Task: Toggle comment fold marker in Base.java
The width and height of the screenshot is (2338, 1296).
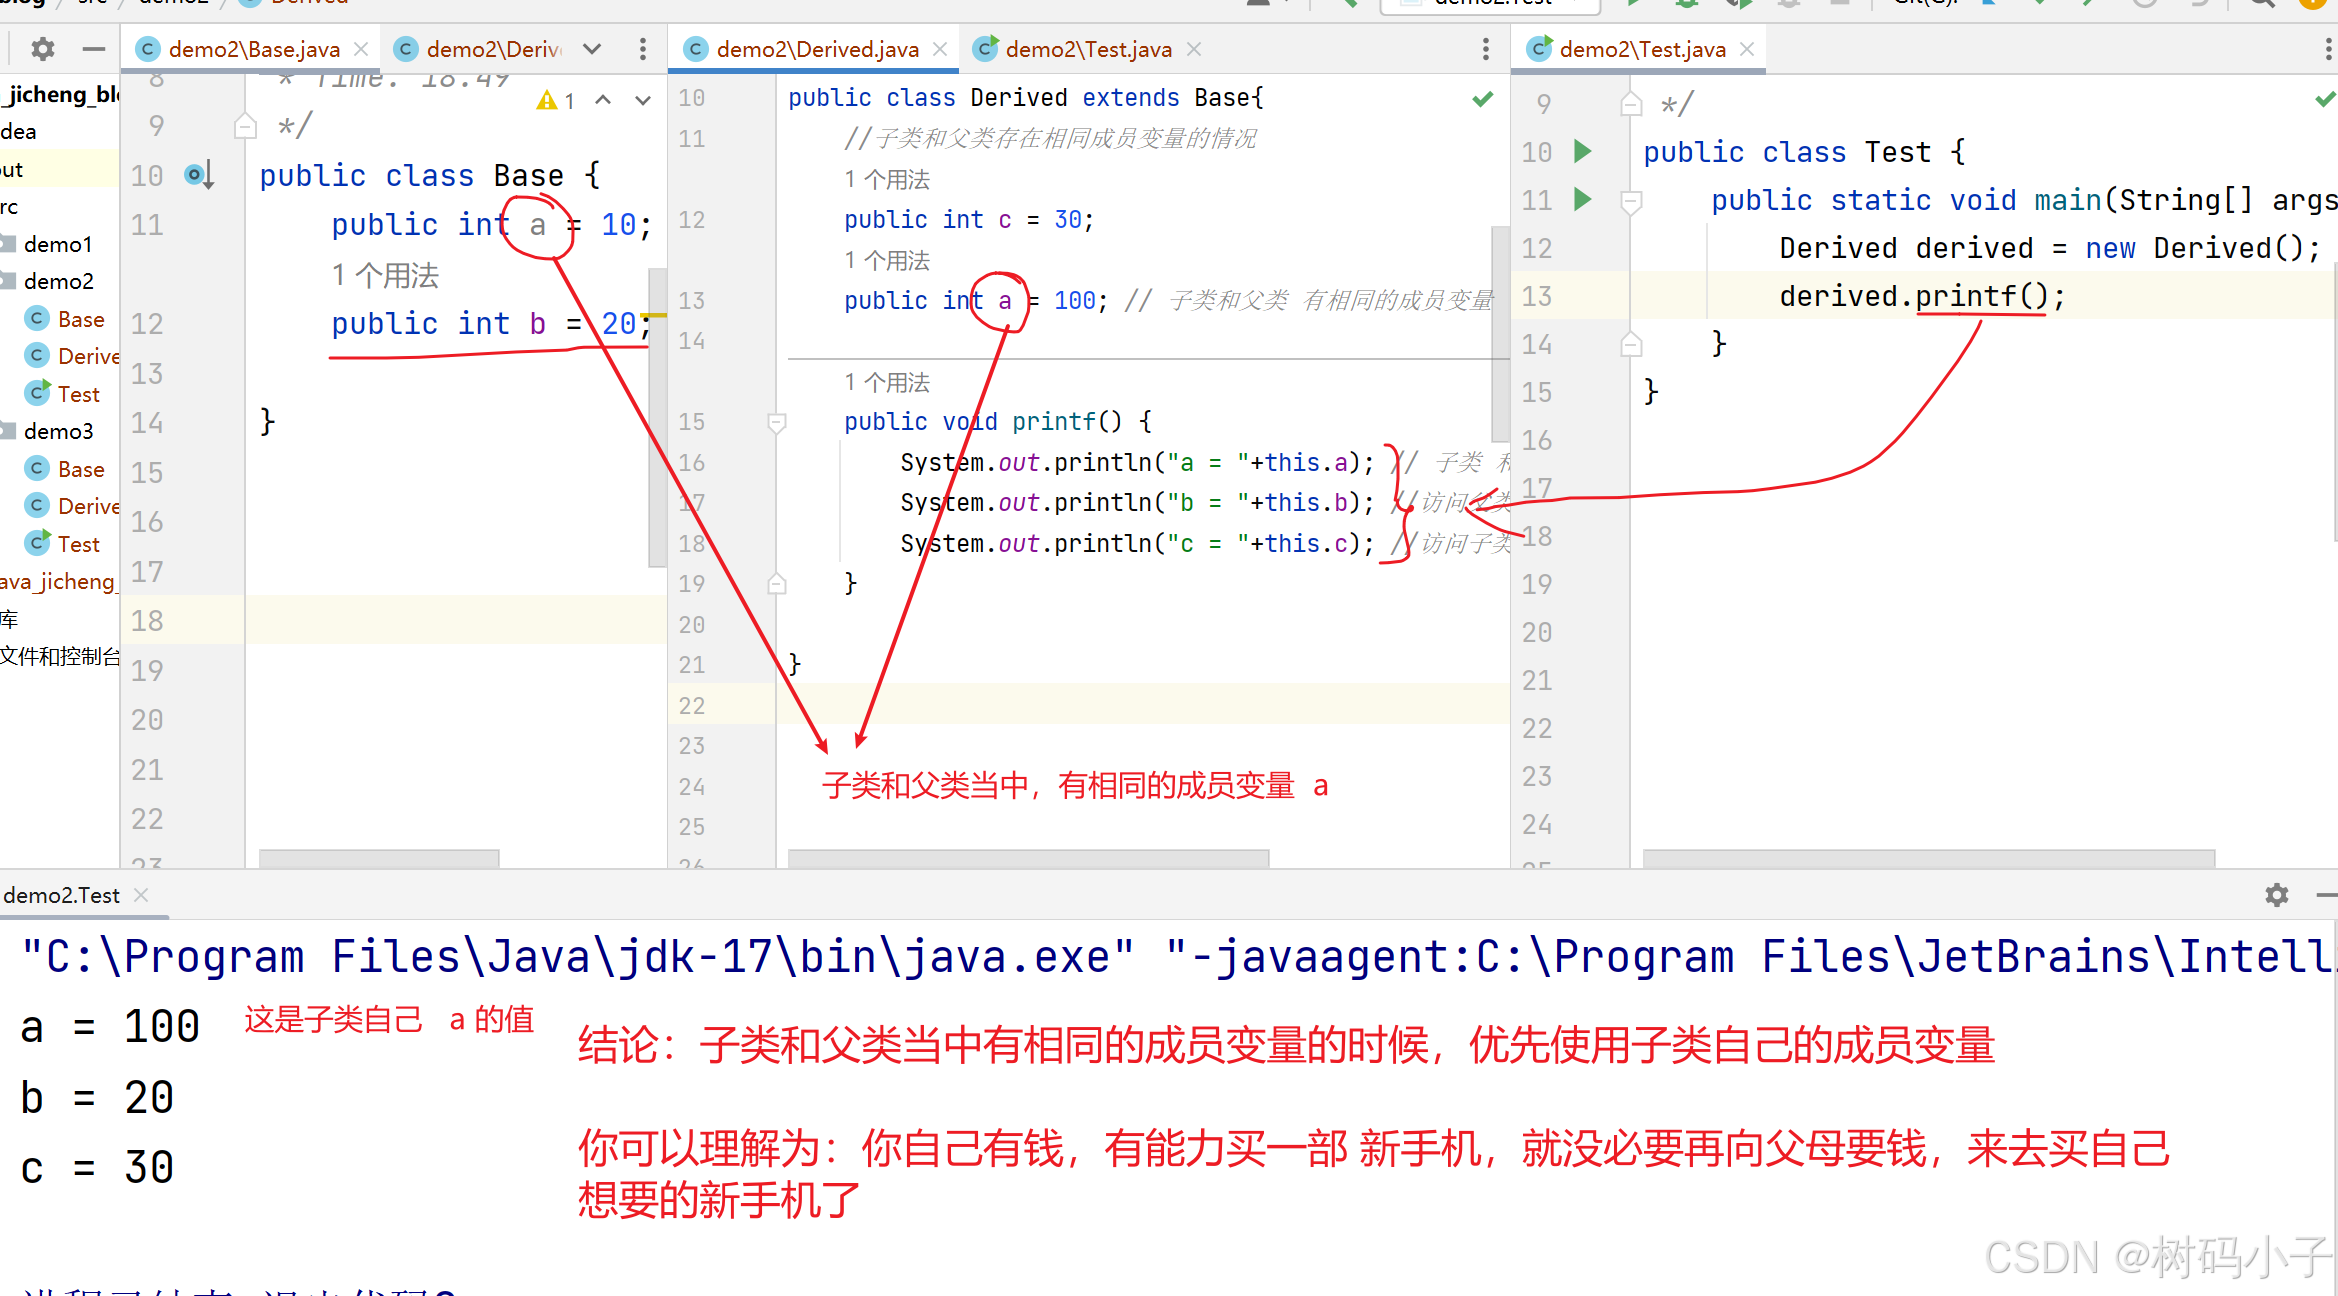Action: click(x=244, y=126)
